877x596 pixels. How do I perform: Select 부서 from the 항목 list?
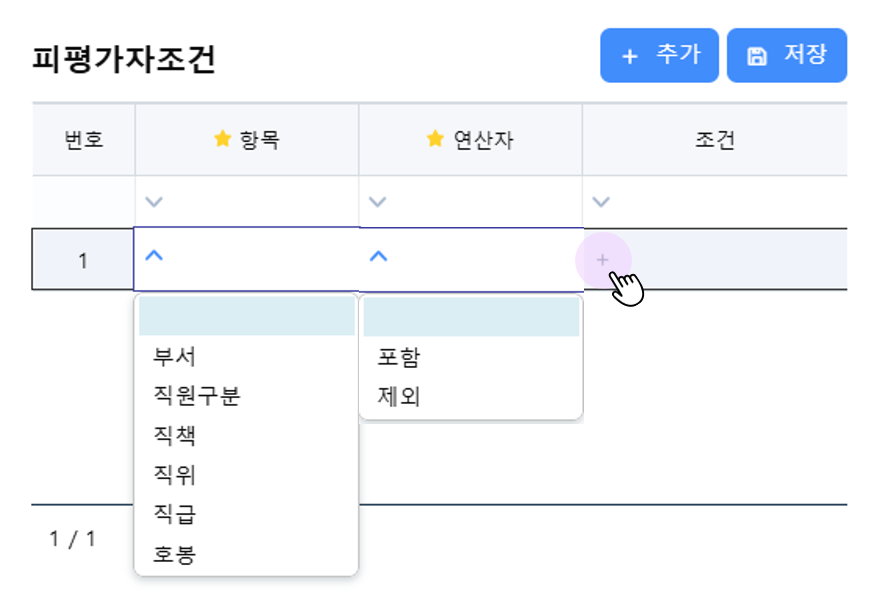pos(174,357)
